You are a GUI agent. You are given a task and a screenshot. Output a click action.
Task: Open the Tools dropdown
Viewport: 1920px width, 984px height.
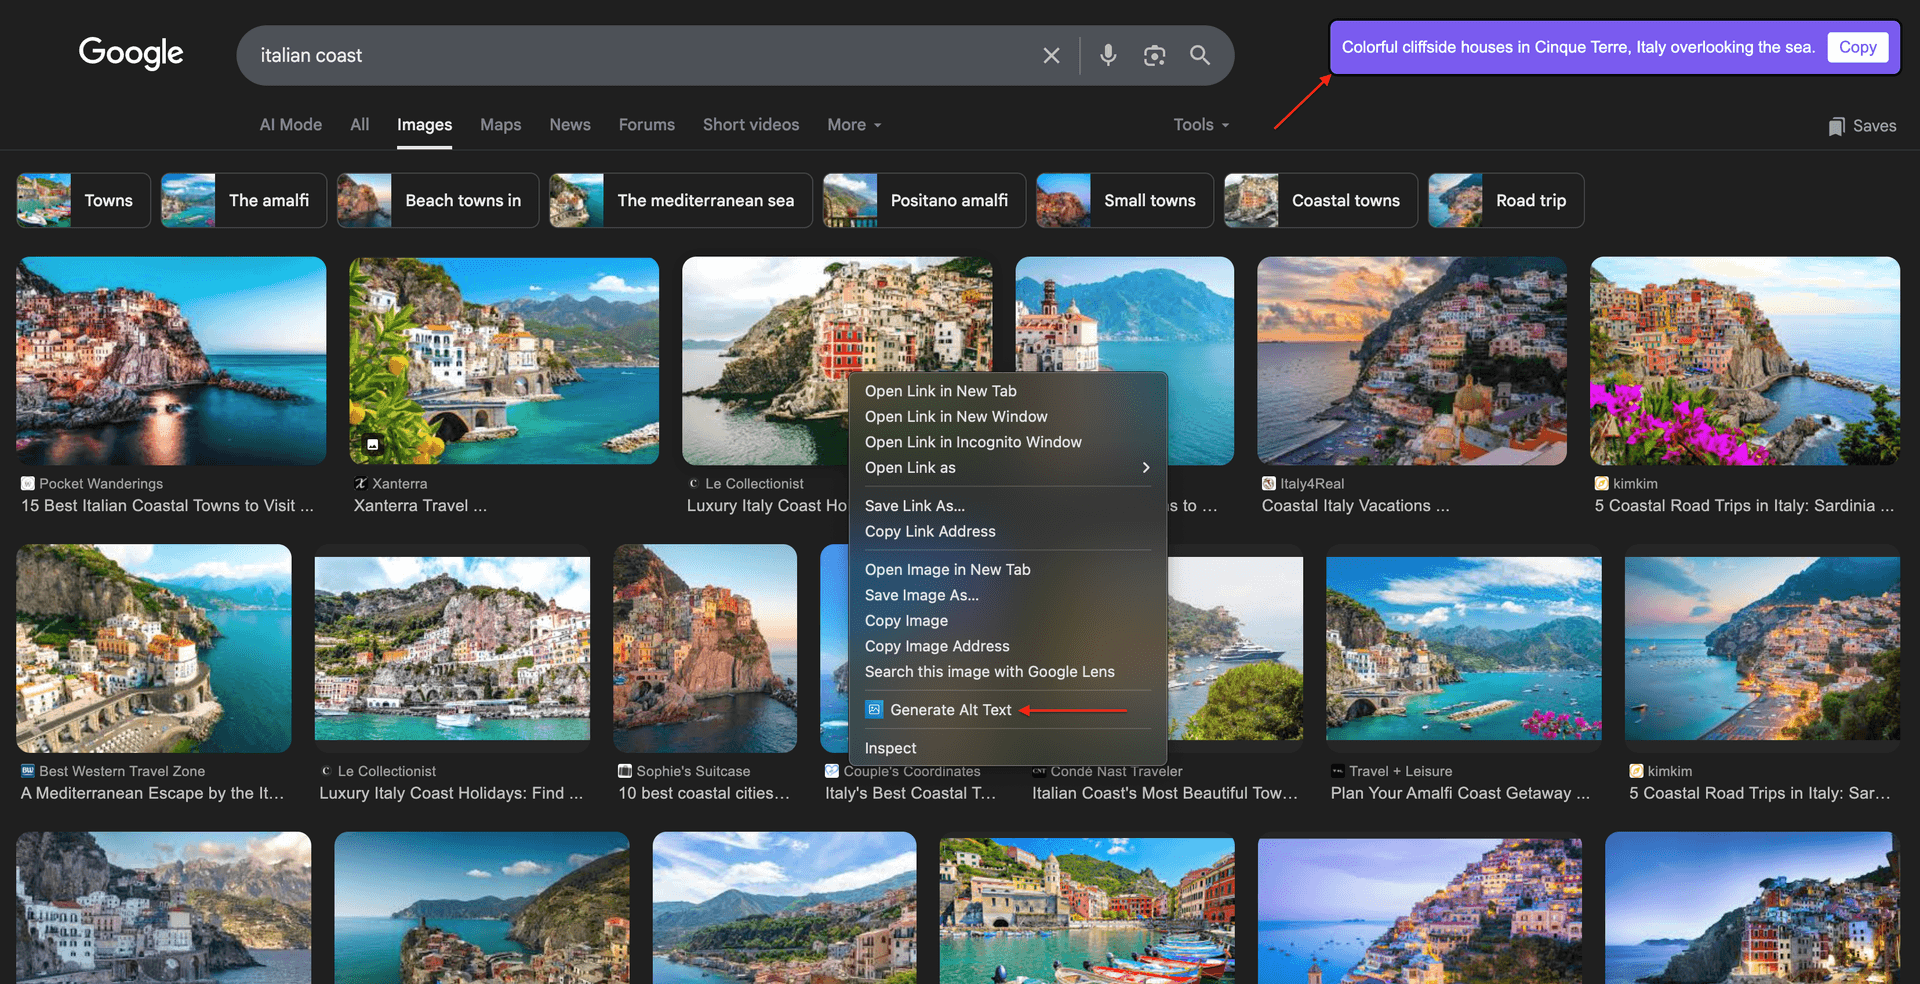(1199, 124)
